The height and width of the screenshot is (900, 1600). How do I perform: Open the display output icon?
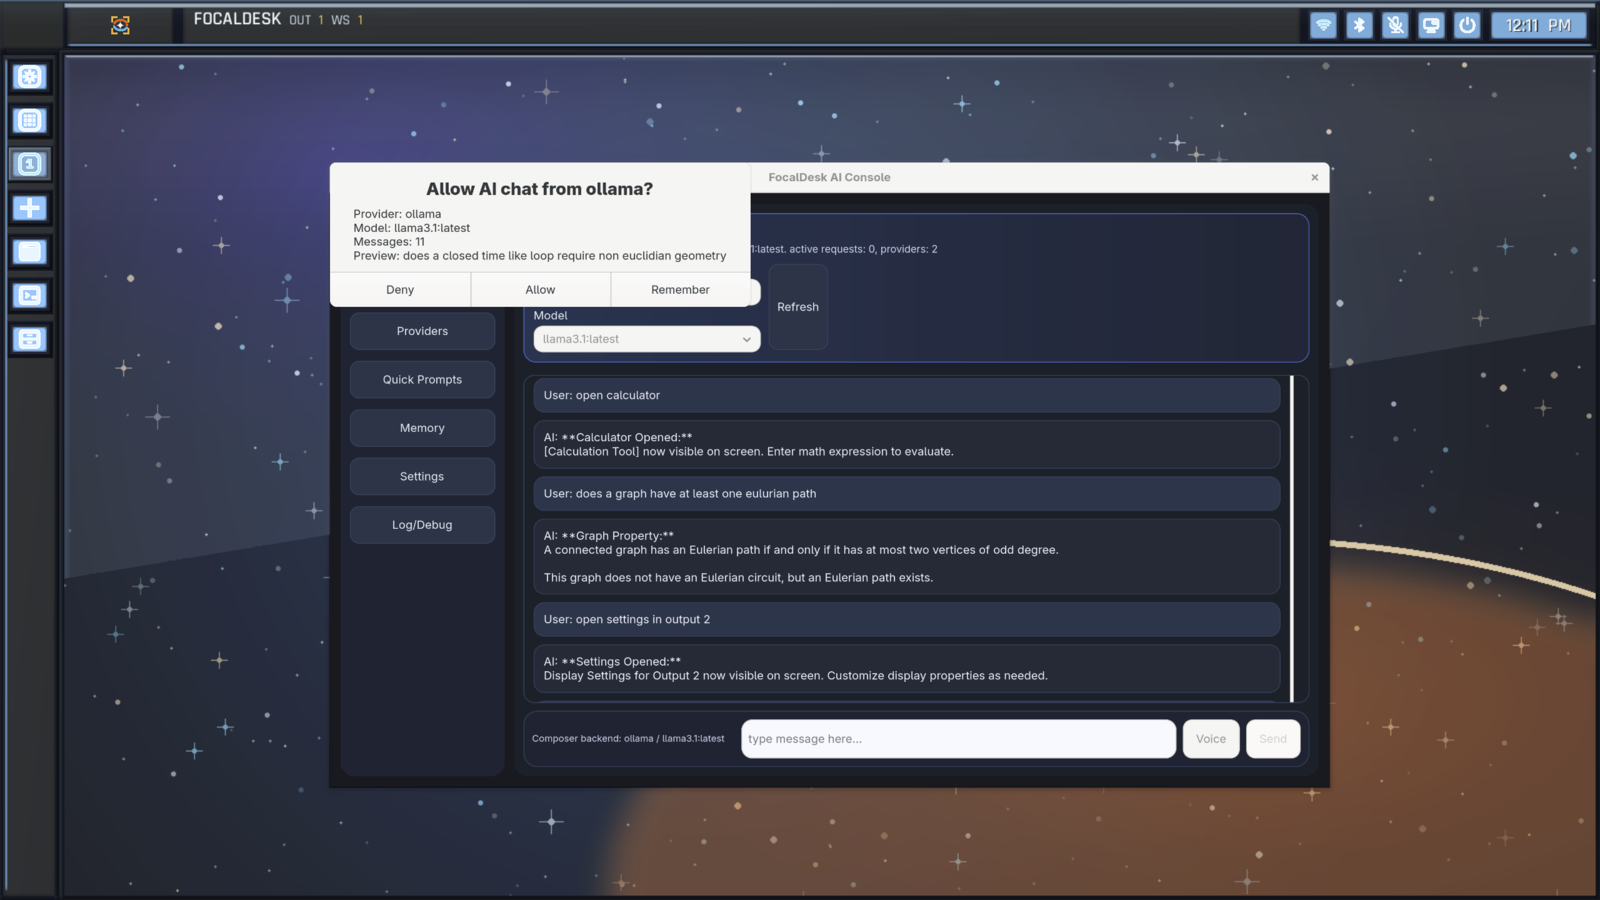pos(1431,25)
